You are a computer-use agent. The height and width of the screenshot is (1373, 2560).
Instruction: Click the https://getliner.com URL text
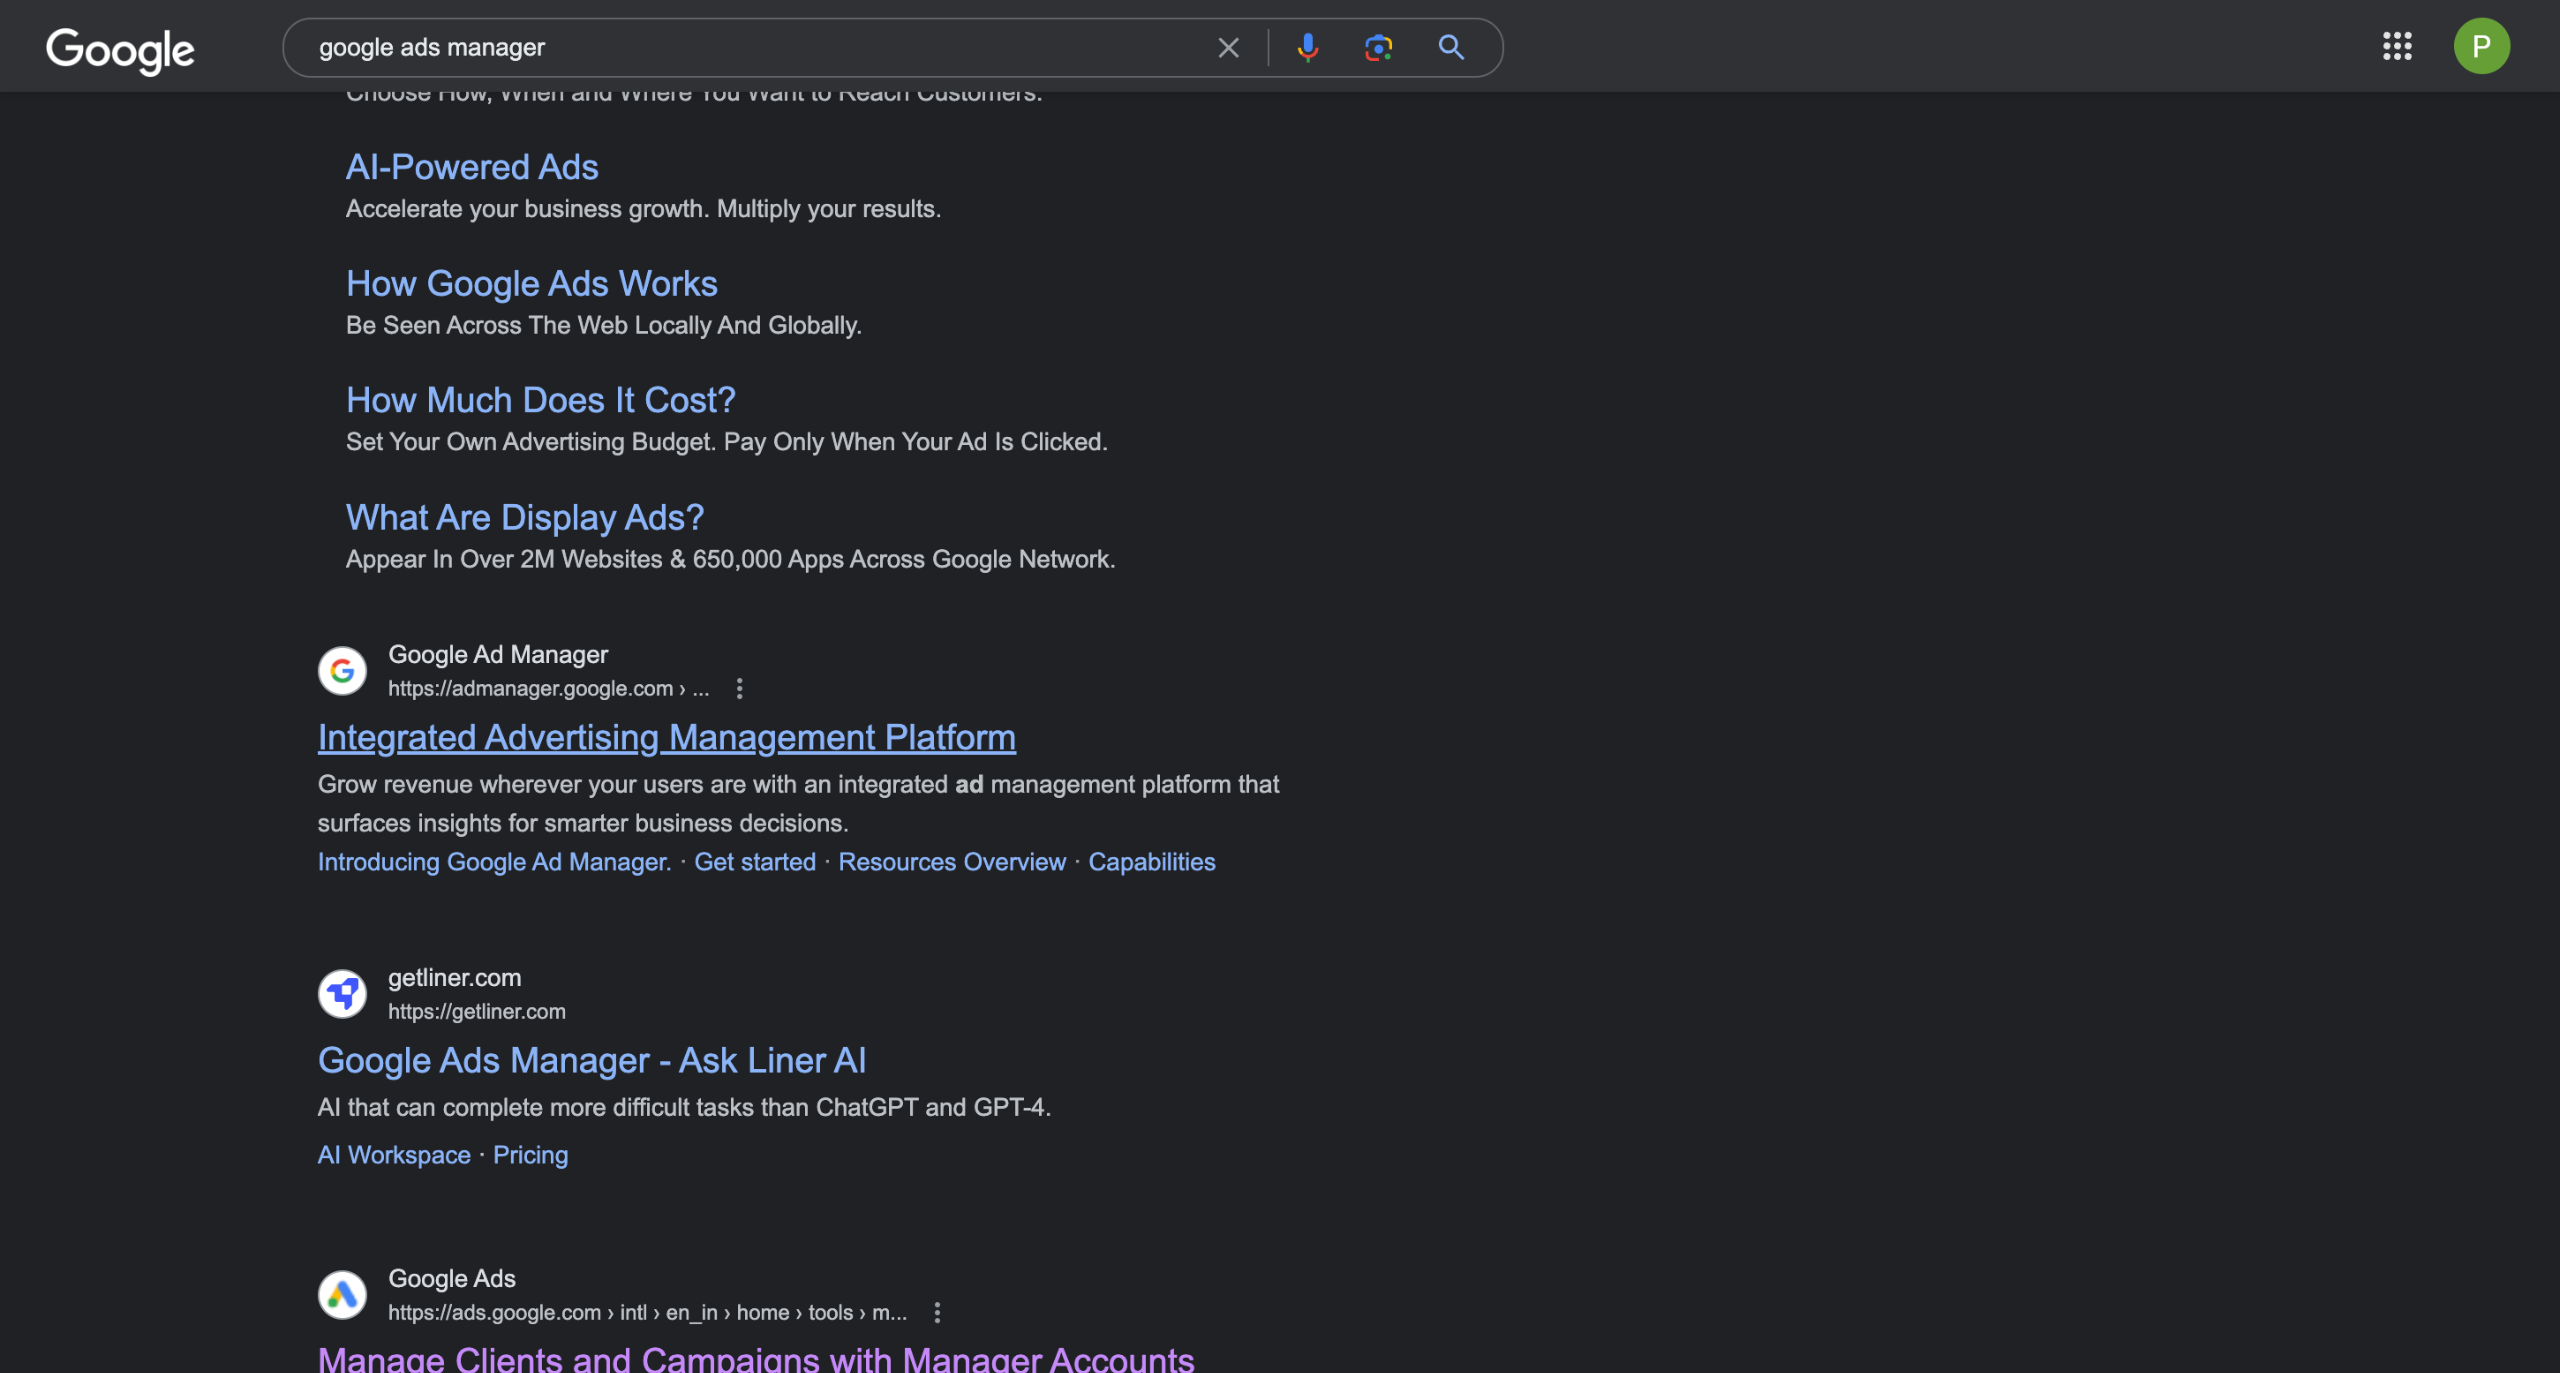click(x=477, y=1011)
